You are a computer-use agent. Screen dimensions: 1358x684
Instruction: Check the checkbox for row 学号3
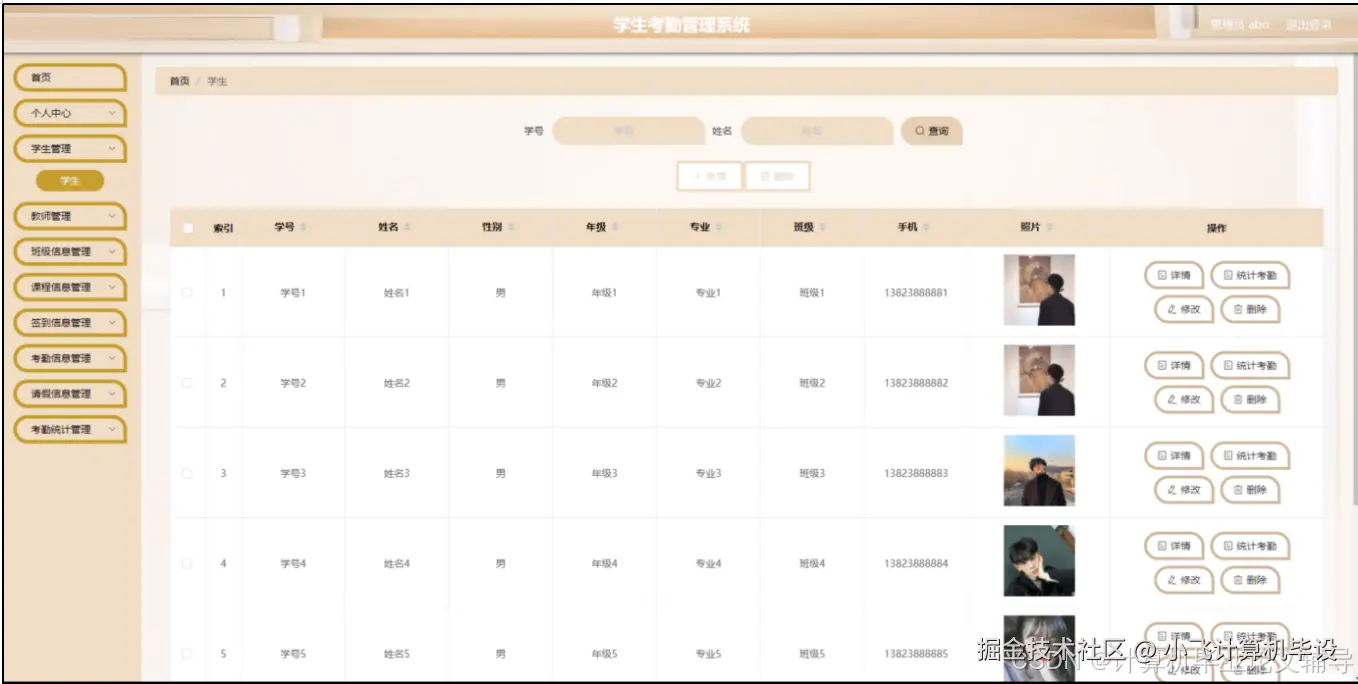tap(187, 473)
